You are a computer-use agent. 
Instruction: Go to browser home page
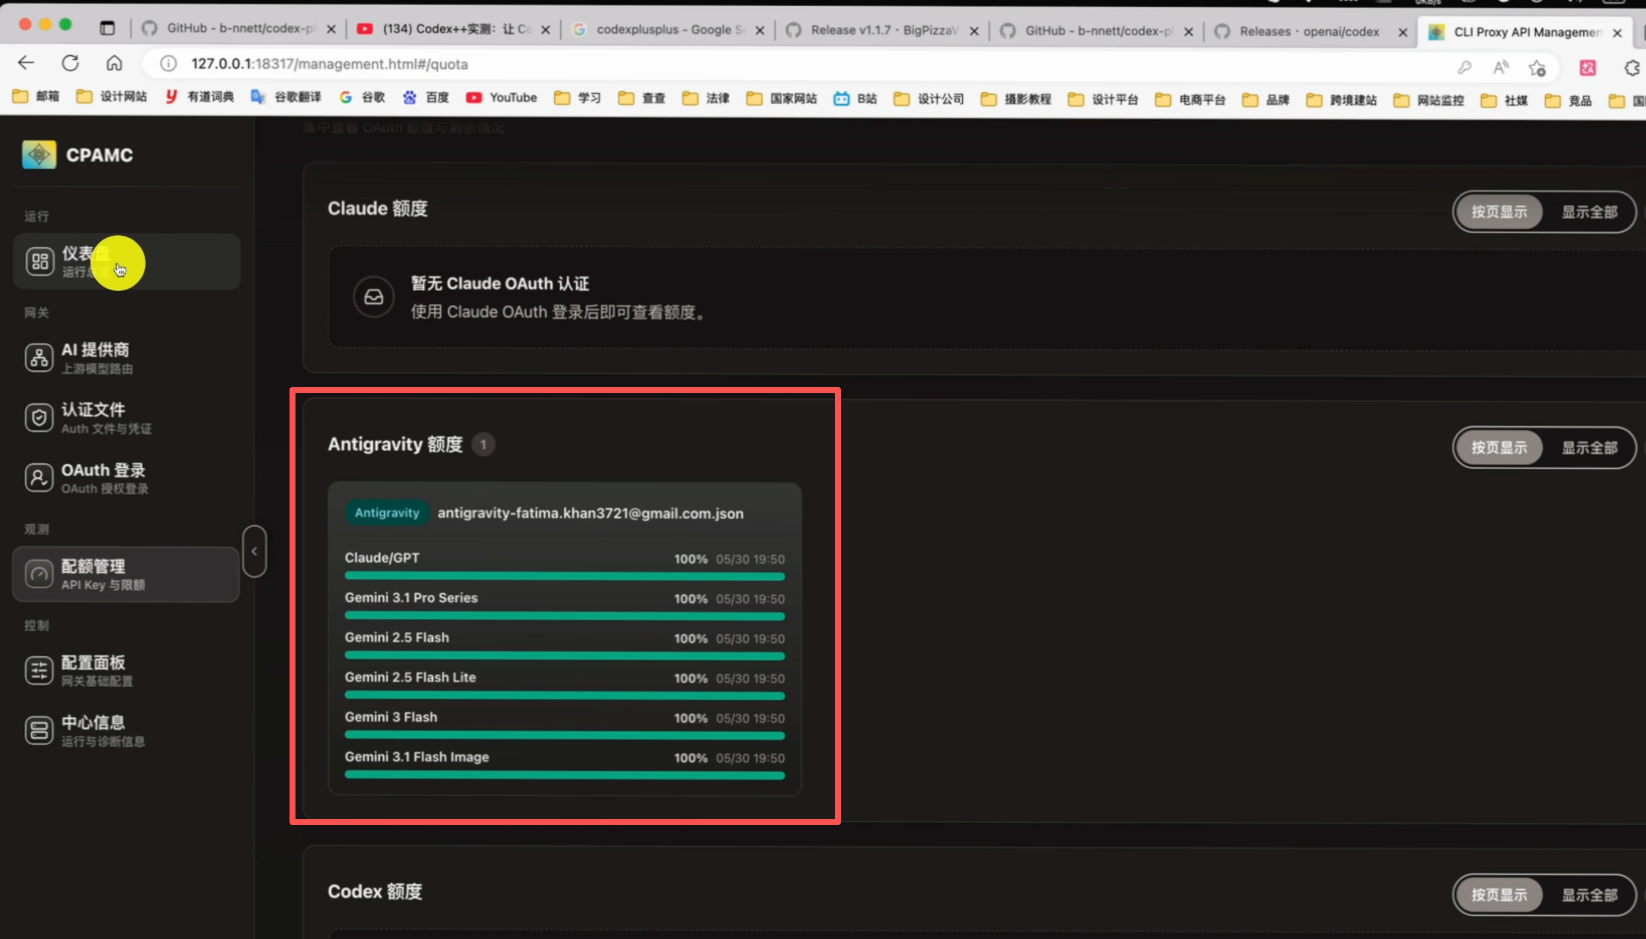pos(114,63)
